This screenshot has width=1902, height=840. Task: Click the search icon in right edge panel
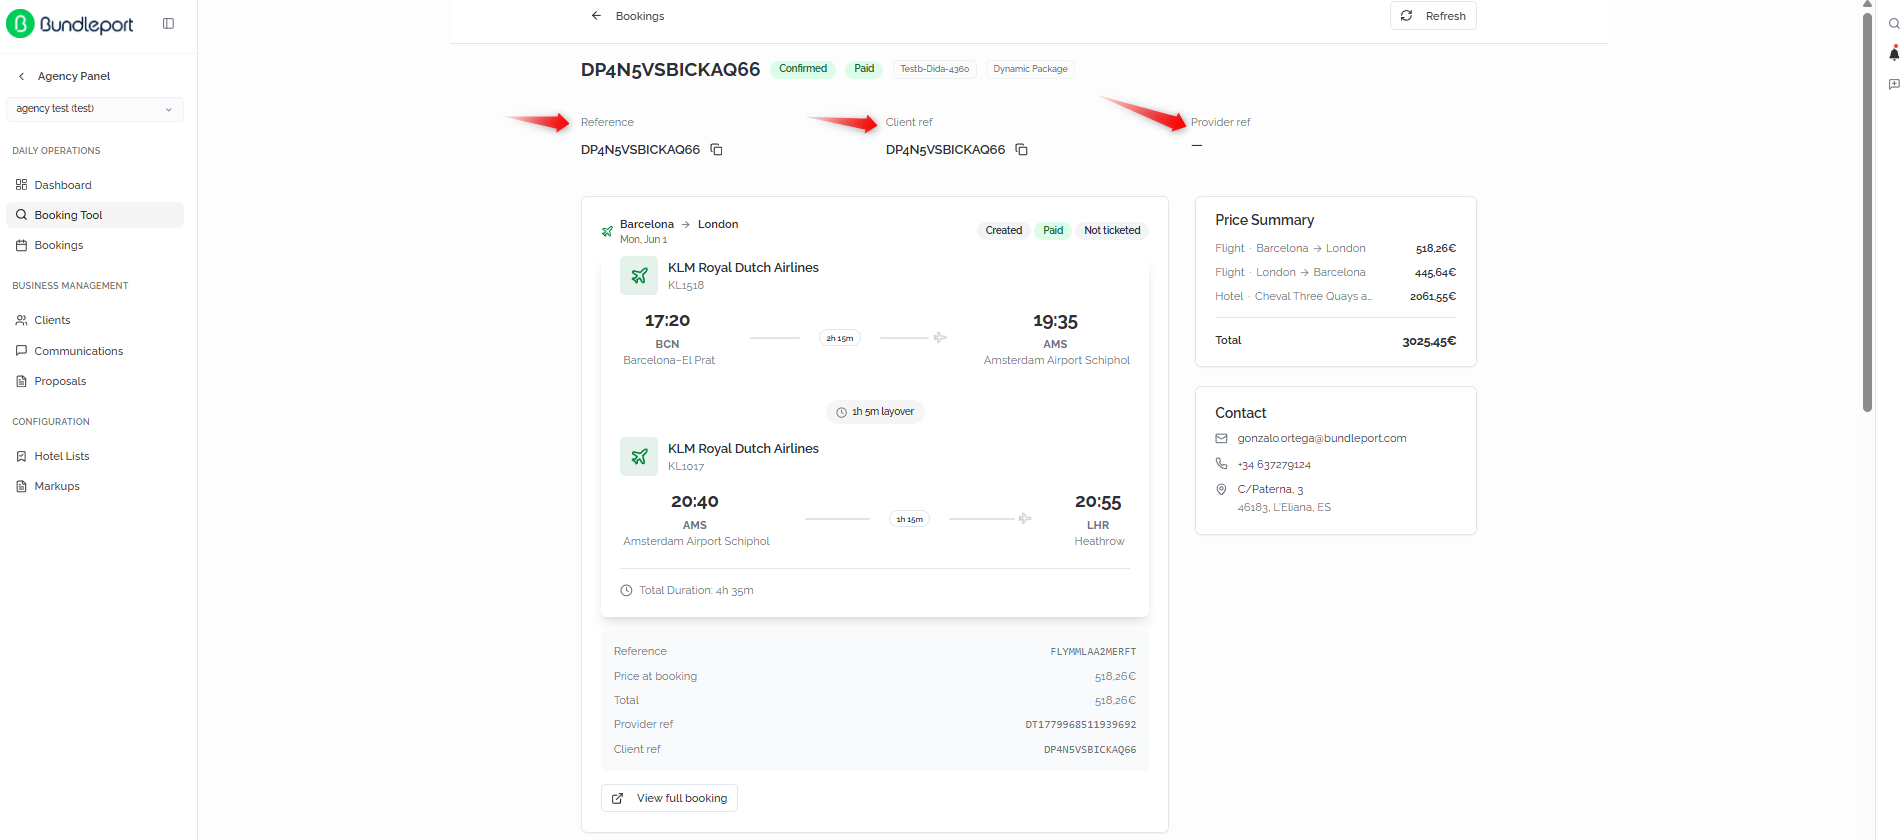pyautogui.click(x=1893, y=24)
